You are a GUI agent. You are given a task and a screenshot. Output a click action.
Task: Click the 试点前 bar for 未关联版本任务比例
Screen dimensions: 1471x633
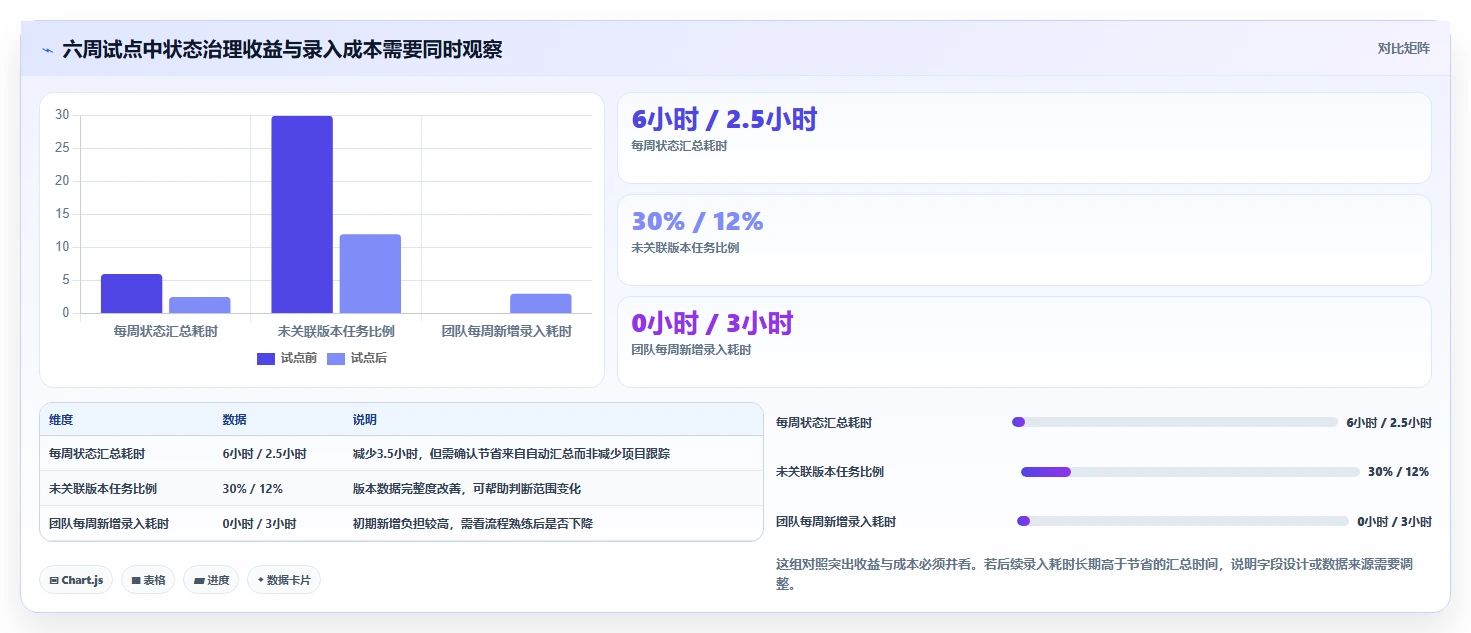click(302, 214)
